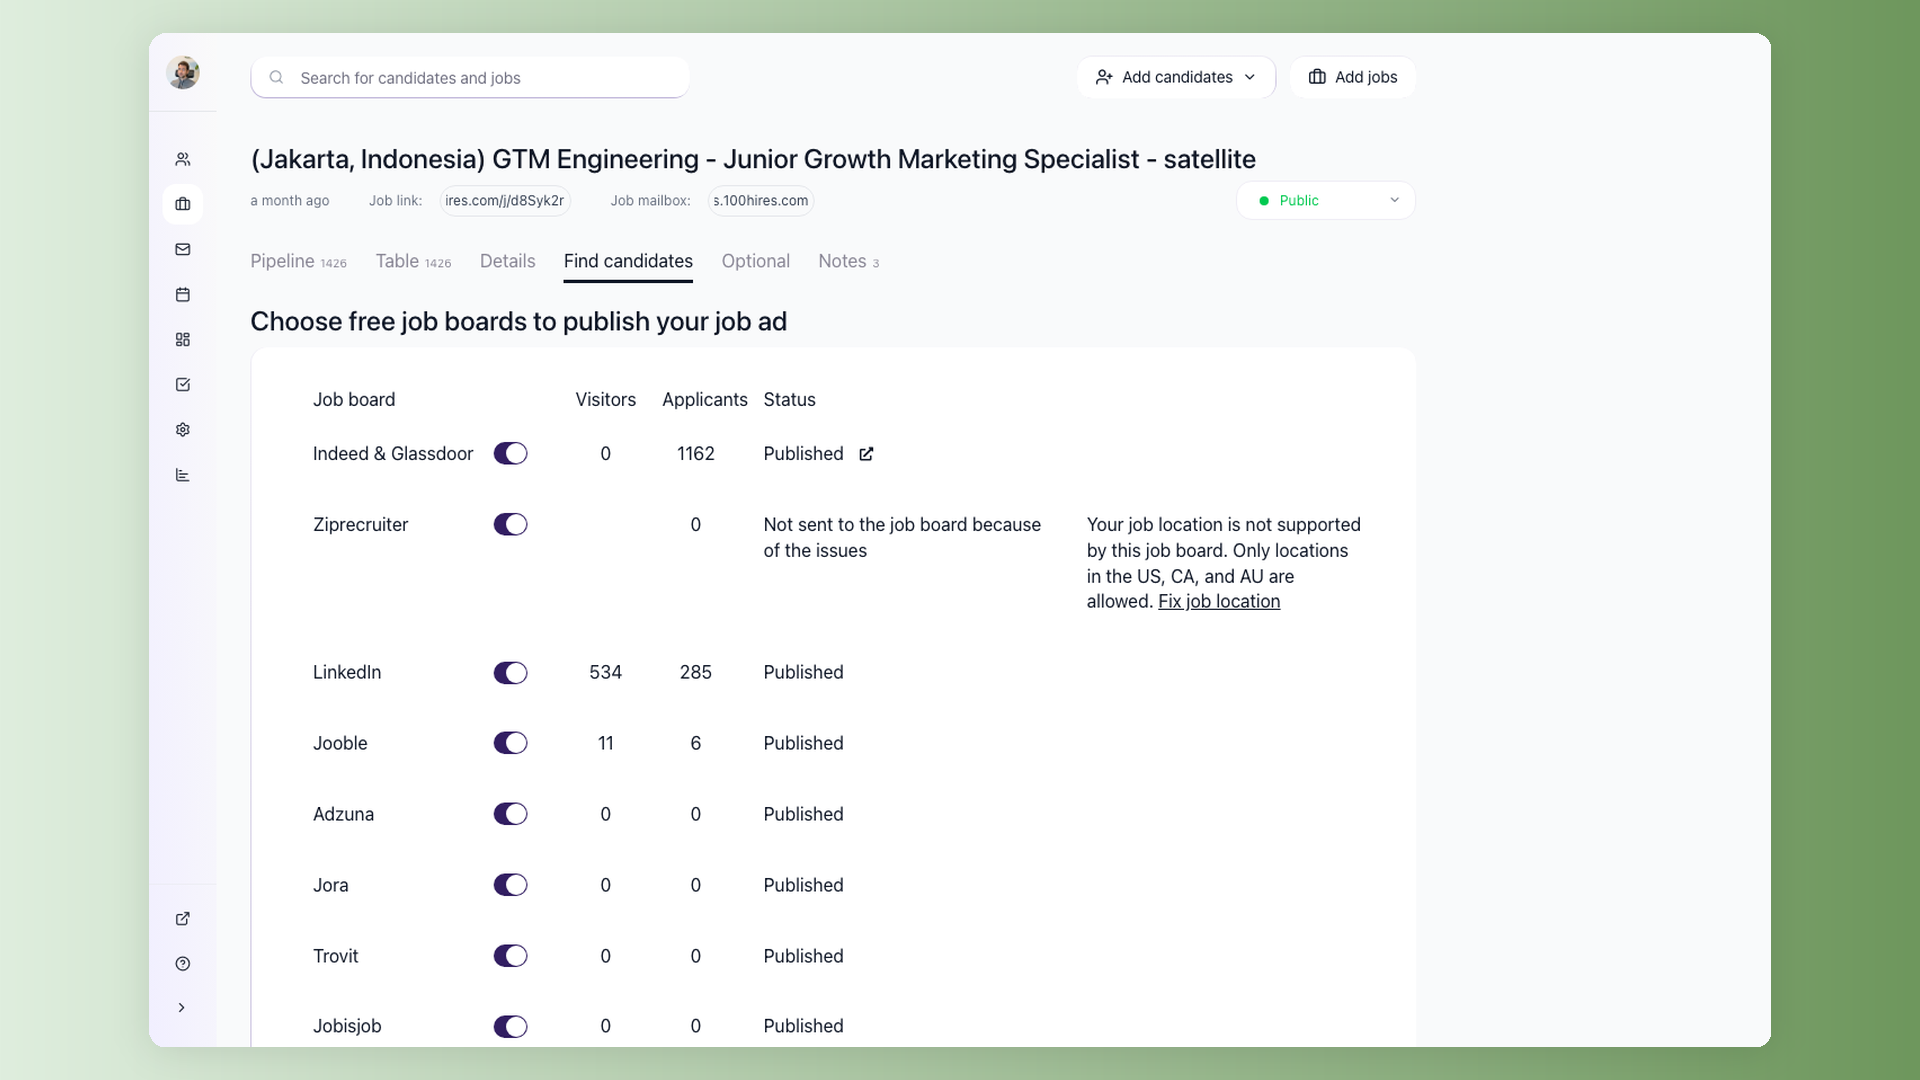Image resolution: width=1920 pixels, height=1080 pixels.
Task: Open the Help question mark icon
Action: 183,964
